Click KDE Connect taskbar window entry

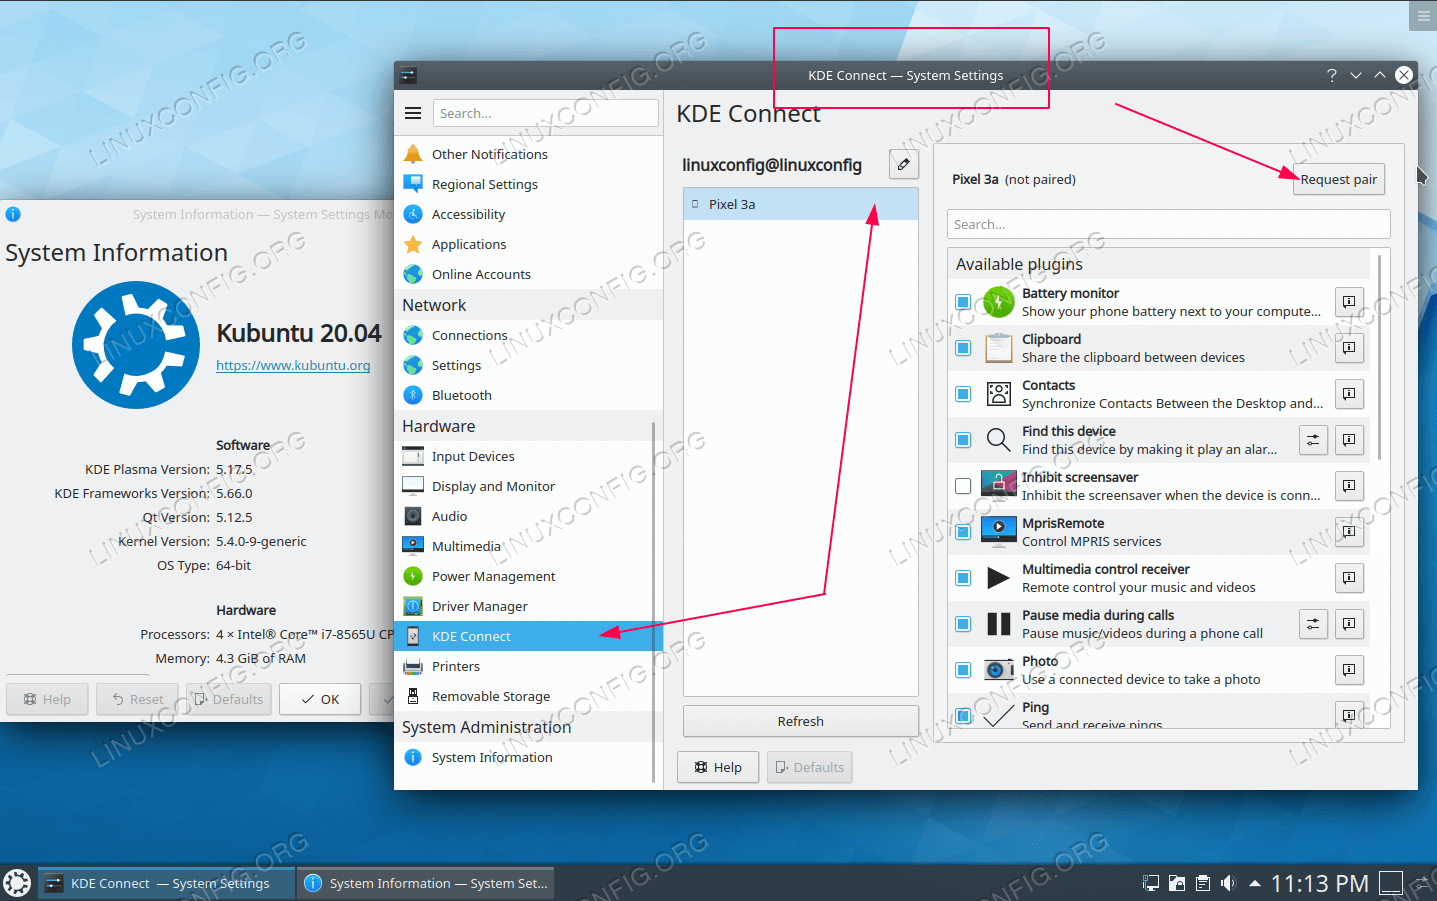tap(167, 883)
